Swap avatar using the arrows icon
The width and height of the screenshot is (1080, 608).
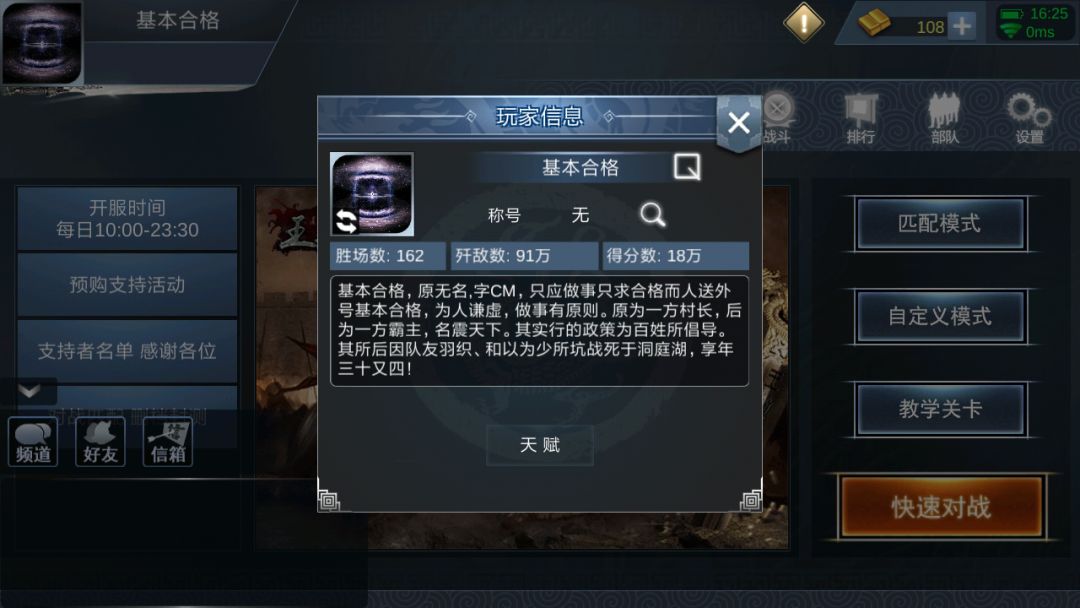pyautogui.click(x=346, y=222)
